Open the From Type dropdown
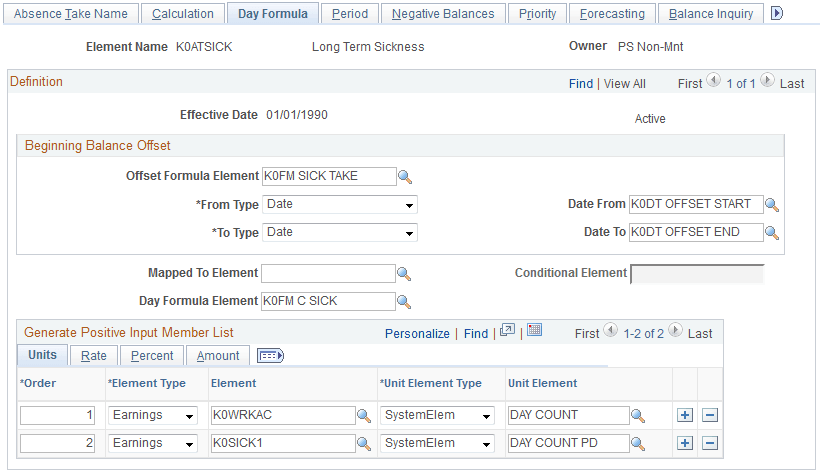The height and width of the screenshot is (474, 820). [x=340, y=205]
